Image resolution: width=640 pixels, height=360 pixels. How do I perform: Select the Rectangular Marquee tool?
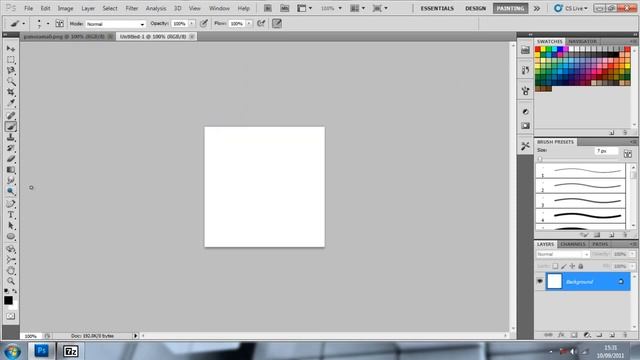click(11, 60)
